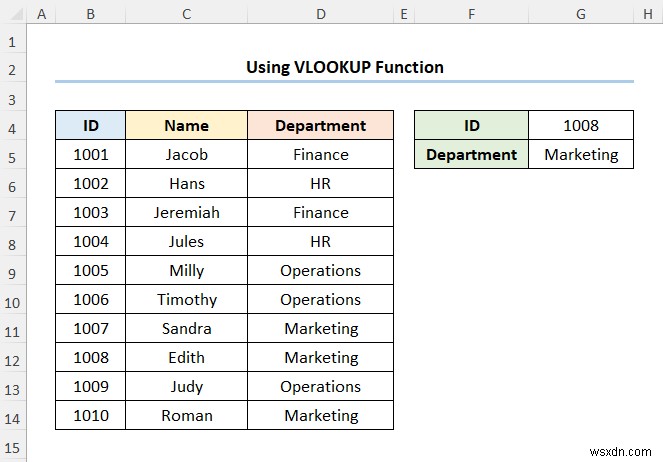Select column C header
This screenshot has height=462, width=663.
186,14
